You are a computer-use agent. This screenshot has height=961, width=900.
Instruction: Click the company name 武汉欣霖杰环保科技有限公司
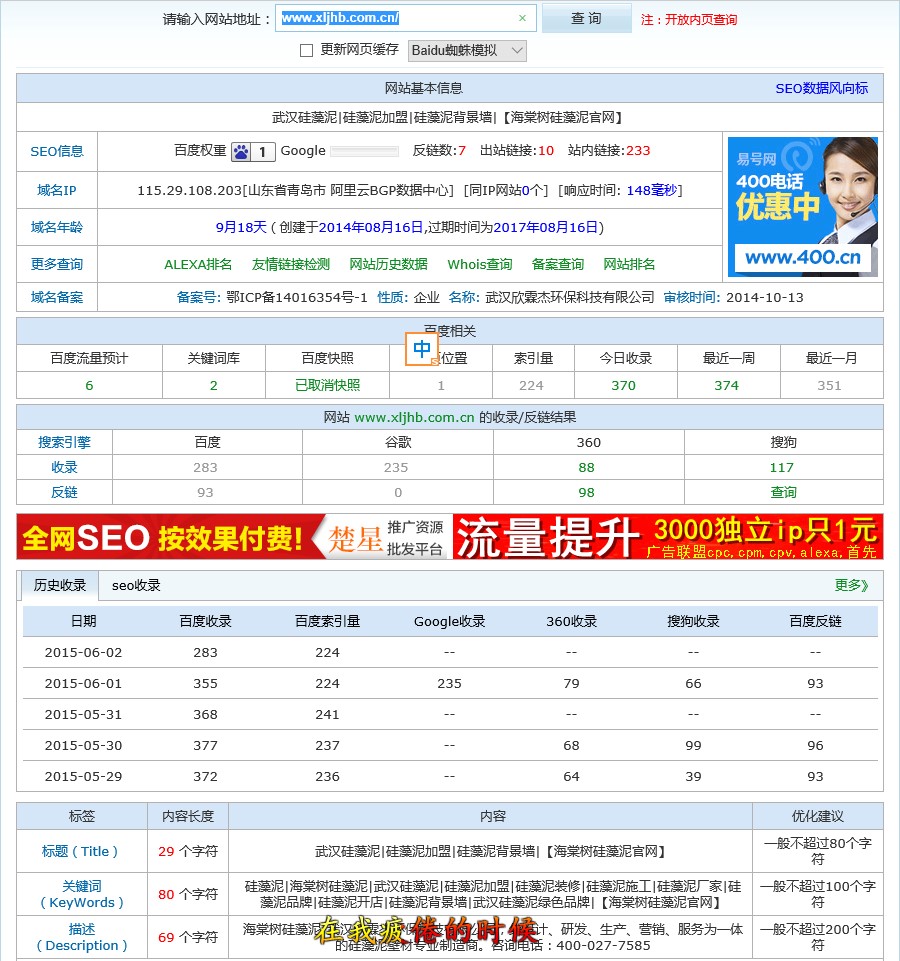tap(570, 297)
